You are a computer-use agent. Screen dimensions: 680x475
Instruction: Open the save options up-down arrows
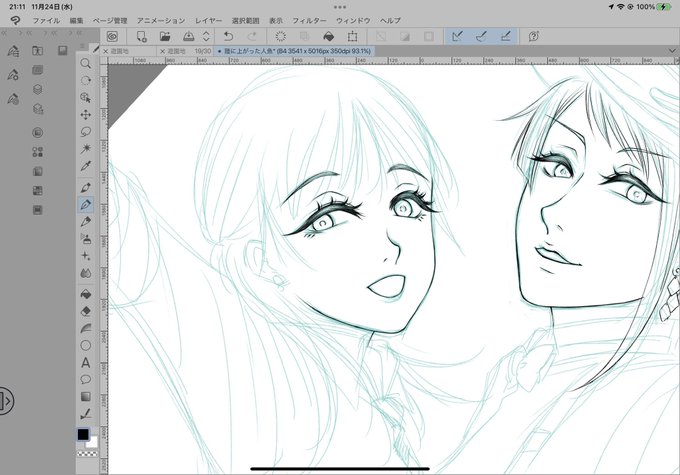pyautogui.click(x=206, y=36)
